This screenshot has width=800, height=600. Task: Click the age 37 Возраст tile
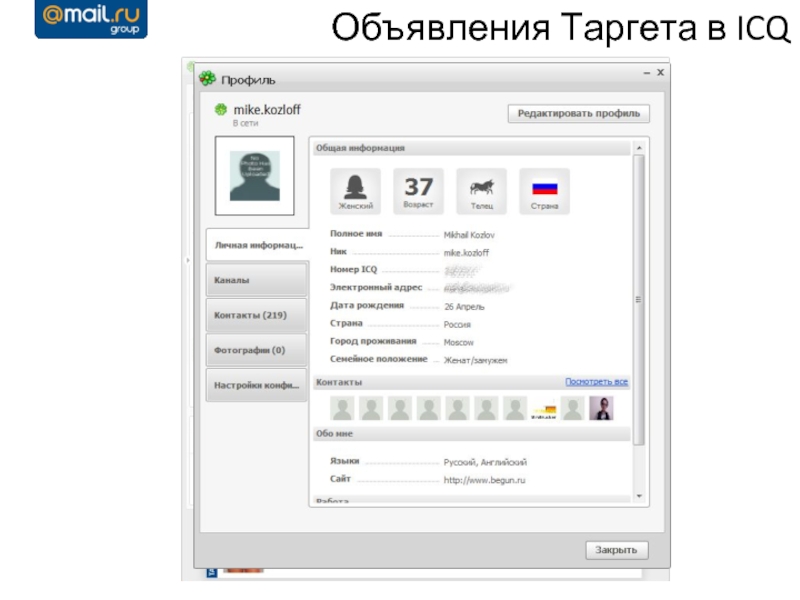418,191
